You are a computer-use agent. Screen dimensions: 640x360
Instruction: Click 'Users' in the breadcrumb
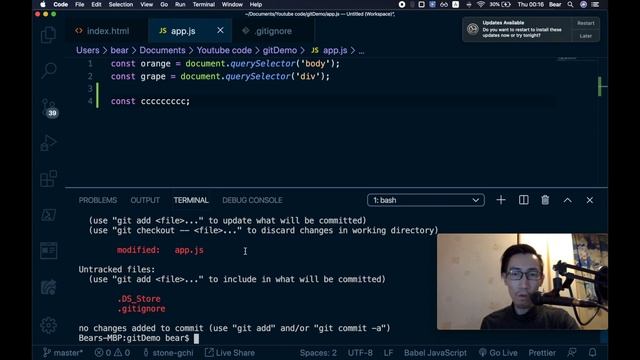tap(88, 50)
